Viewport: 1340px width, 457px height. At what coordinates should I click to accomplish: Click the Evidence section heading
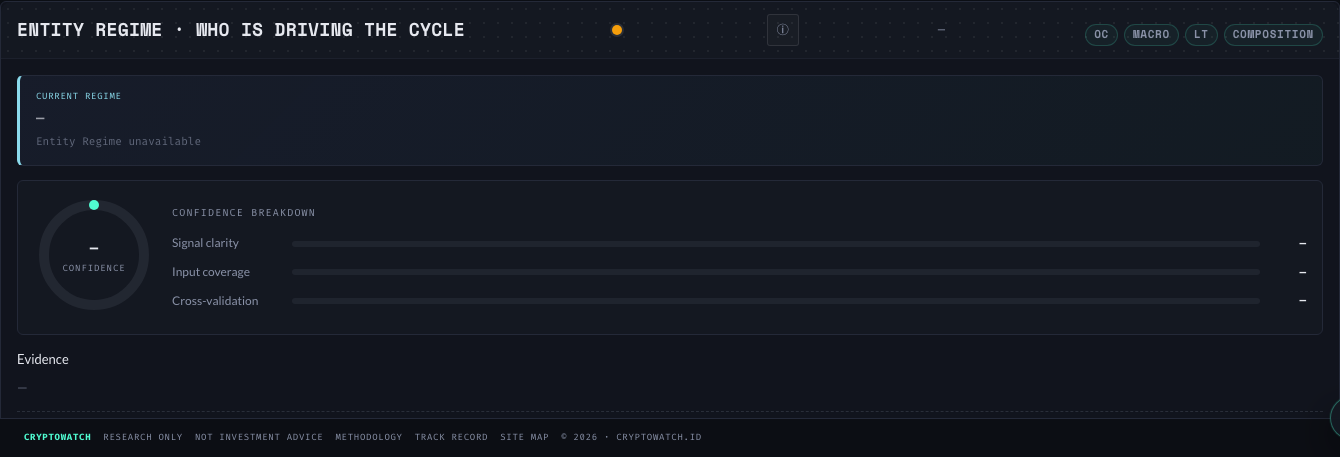(43, 359)
